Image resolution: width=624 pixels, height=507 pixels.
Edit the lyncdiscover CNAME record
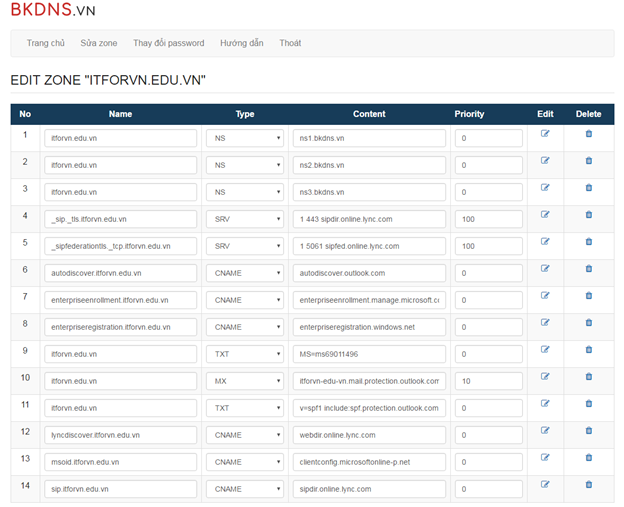point(545,431)
